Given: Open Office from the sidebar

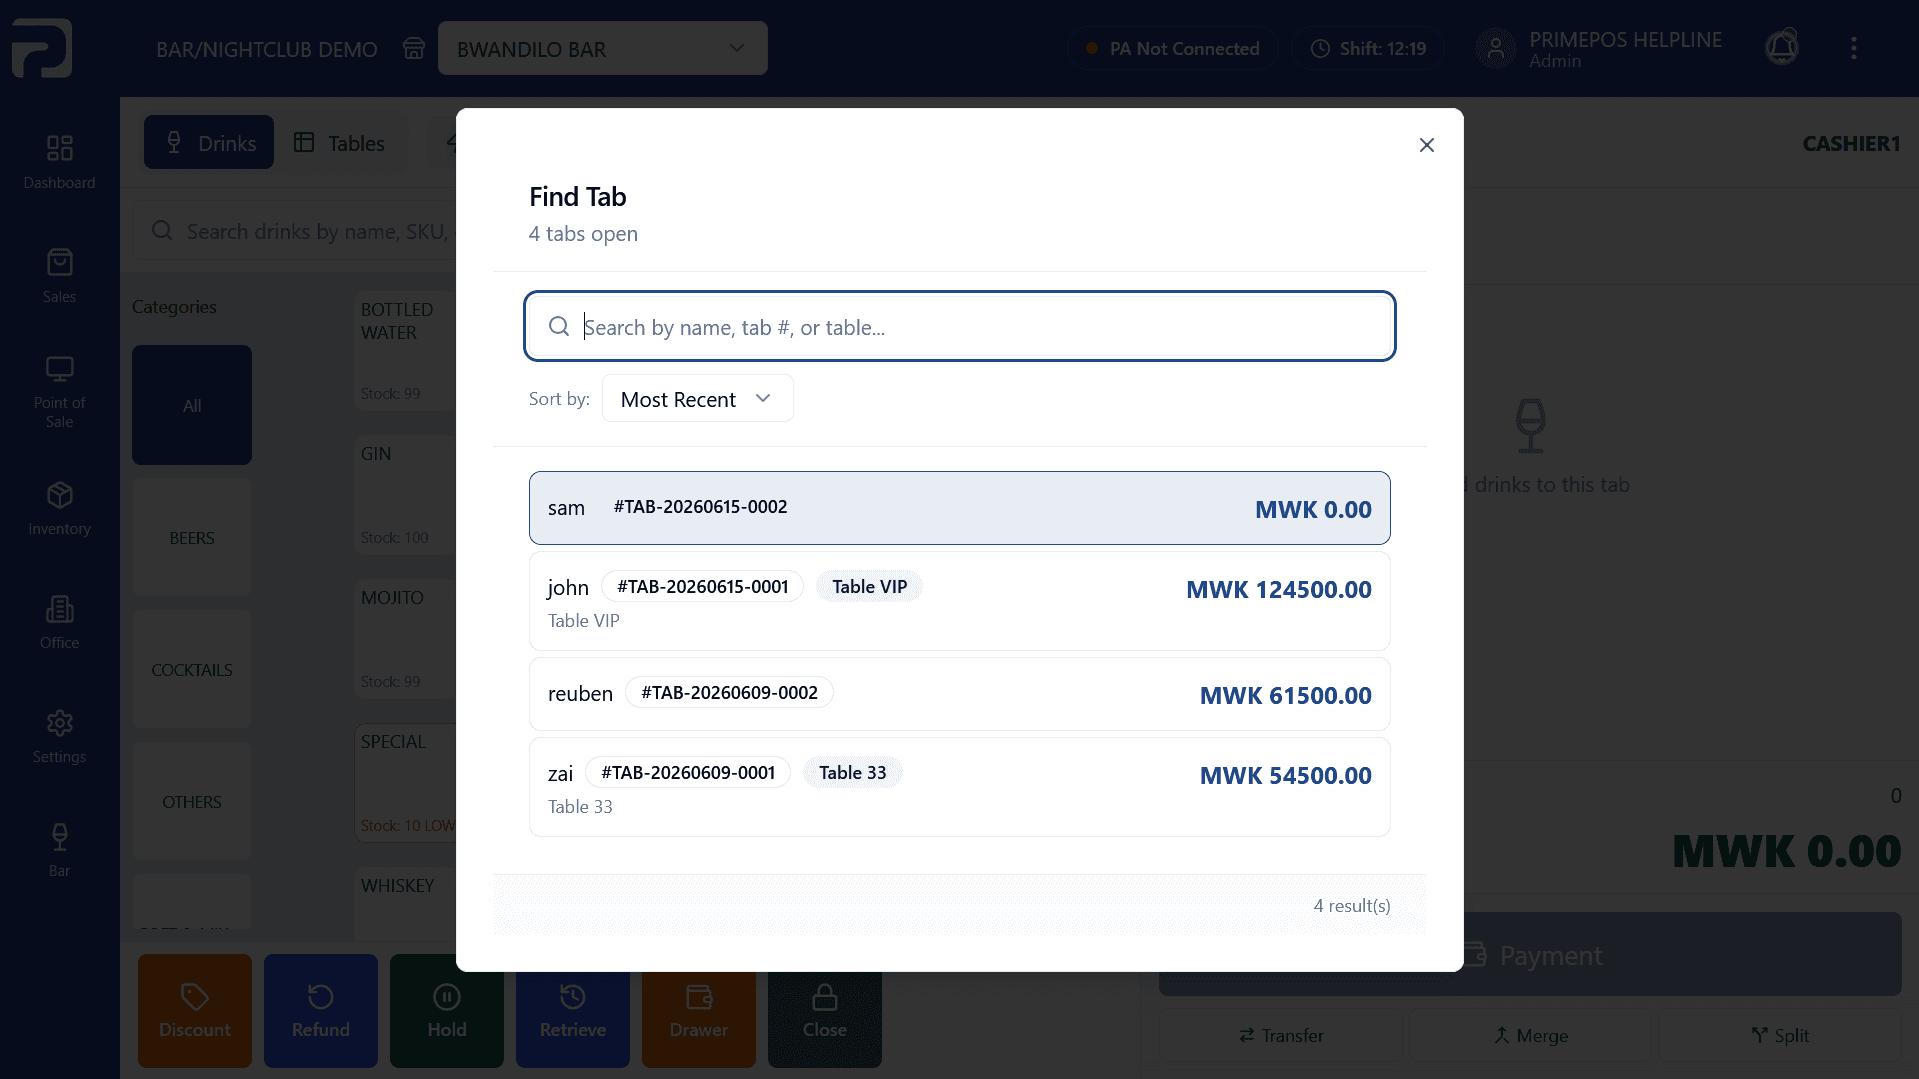Looking at the screenshot, I should click(59, 622).
